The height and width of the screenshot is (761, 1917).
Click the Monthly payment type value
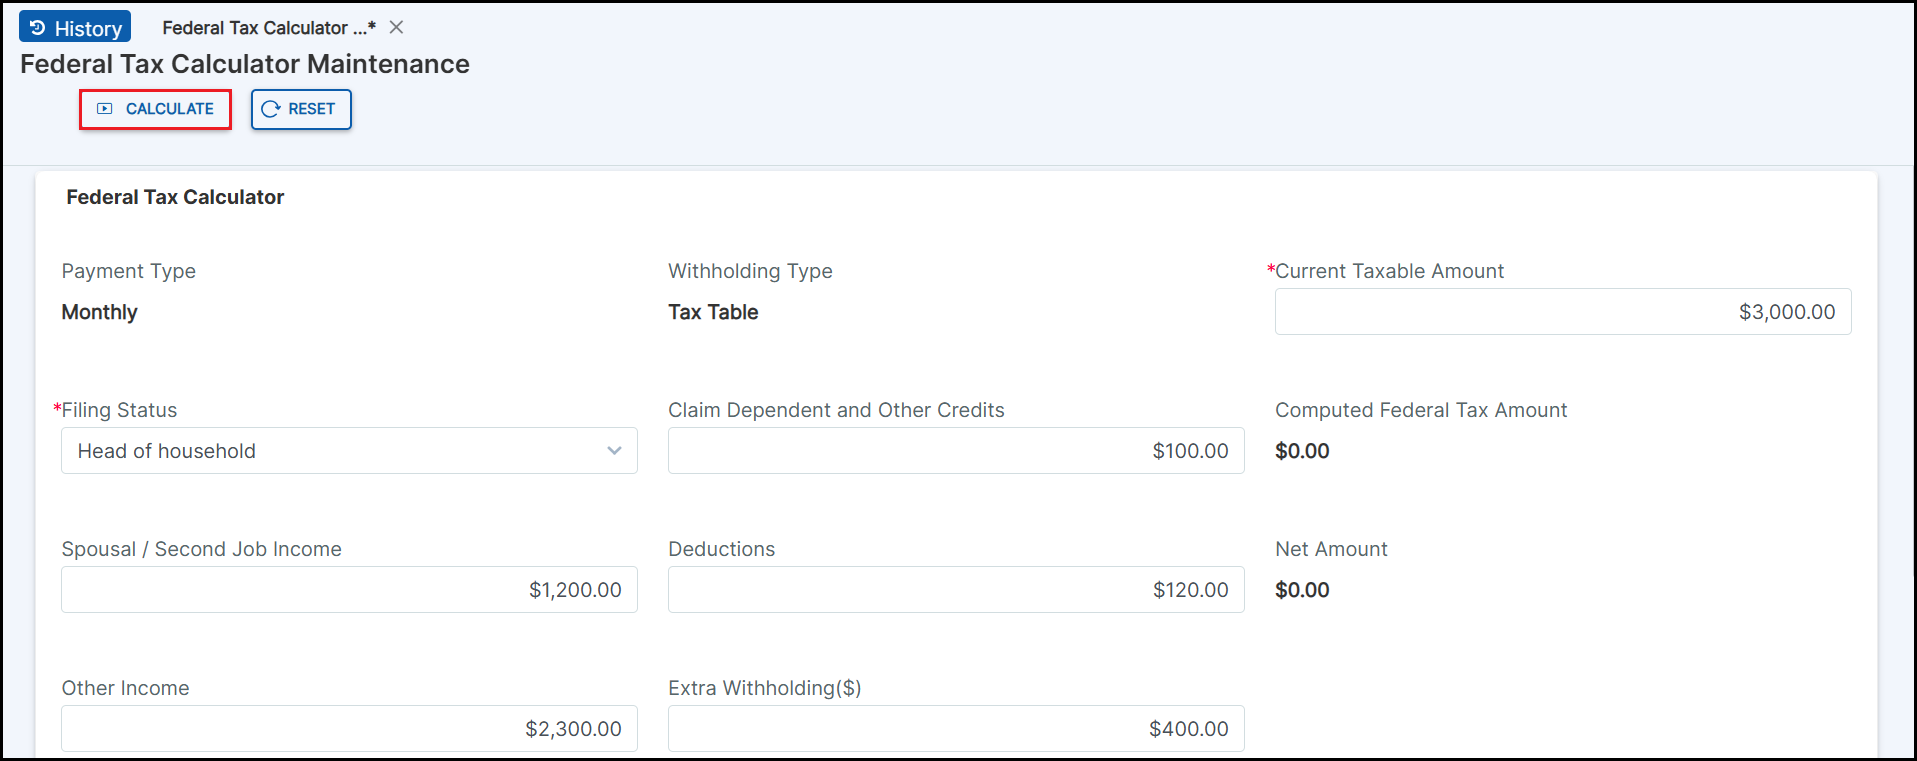pos(100,312)
